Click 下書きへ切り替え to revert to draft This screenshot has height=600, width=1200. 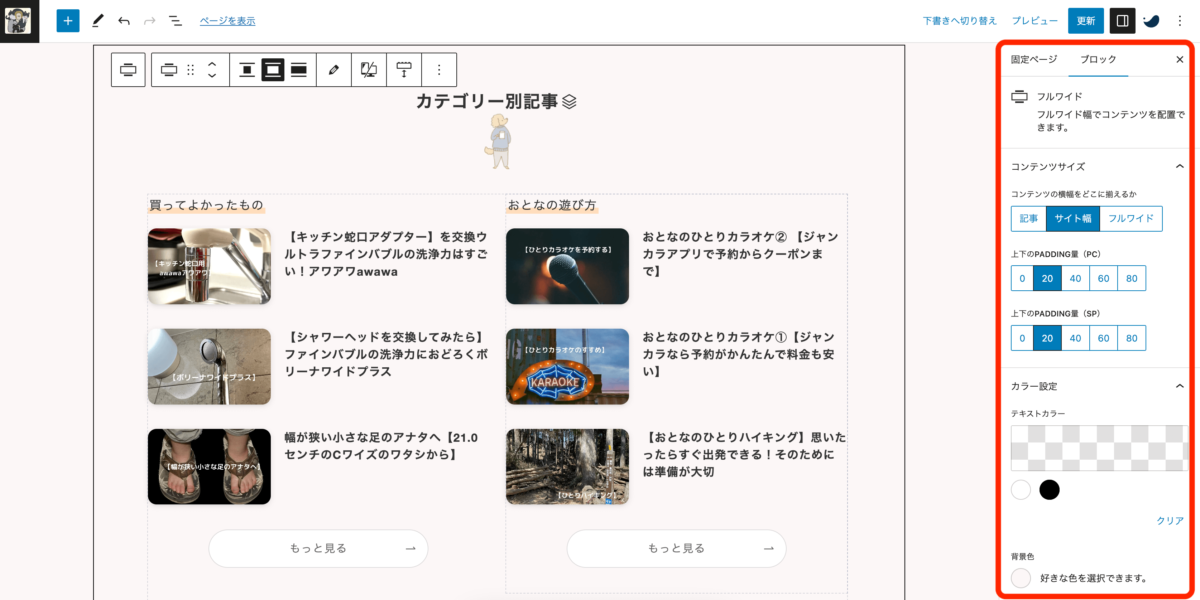coord(960,20)
